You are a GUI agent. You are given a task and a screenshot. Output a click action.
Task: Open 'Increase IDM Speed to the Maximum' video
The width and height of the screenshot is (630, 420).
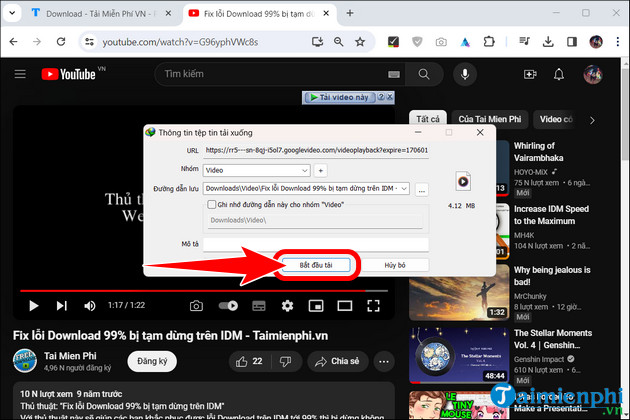coord(551,215)
